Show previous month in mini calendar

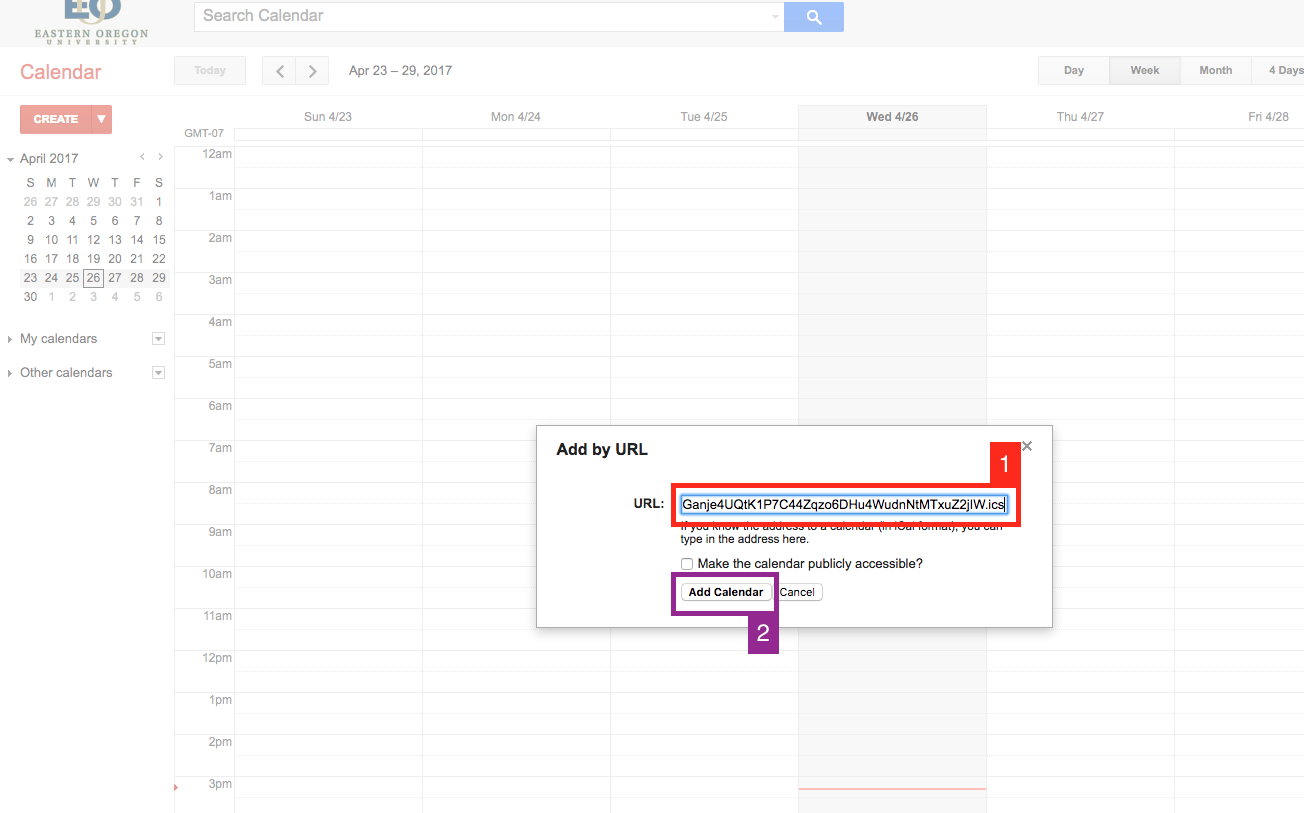pos(142,157)
